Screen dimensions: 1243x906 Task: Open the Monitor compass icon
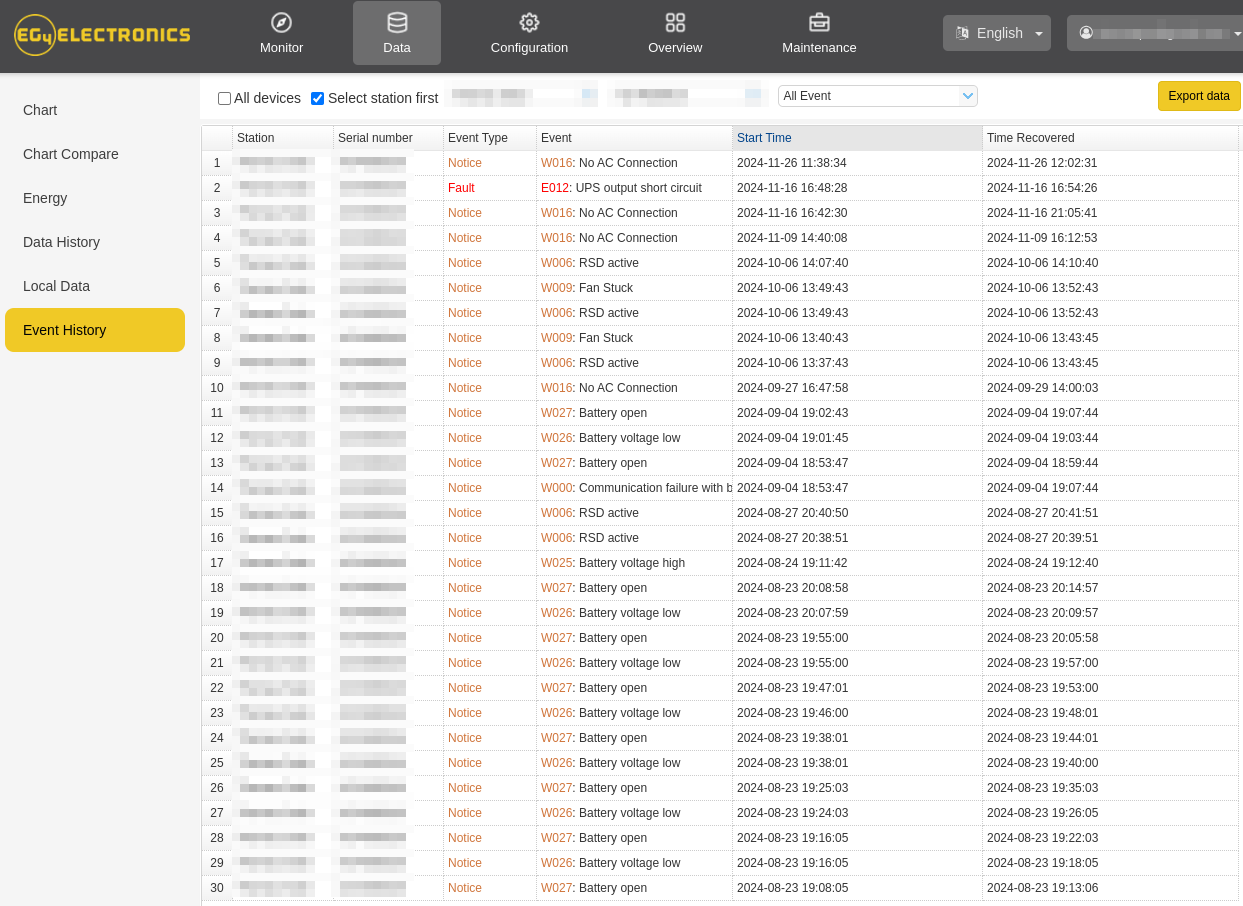click(x=281, y=22)
